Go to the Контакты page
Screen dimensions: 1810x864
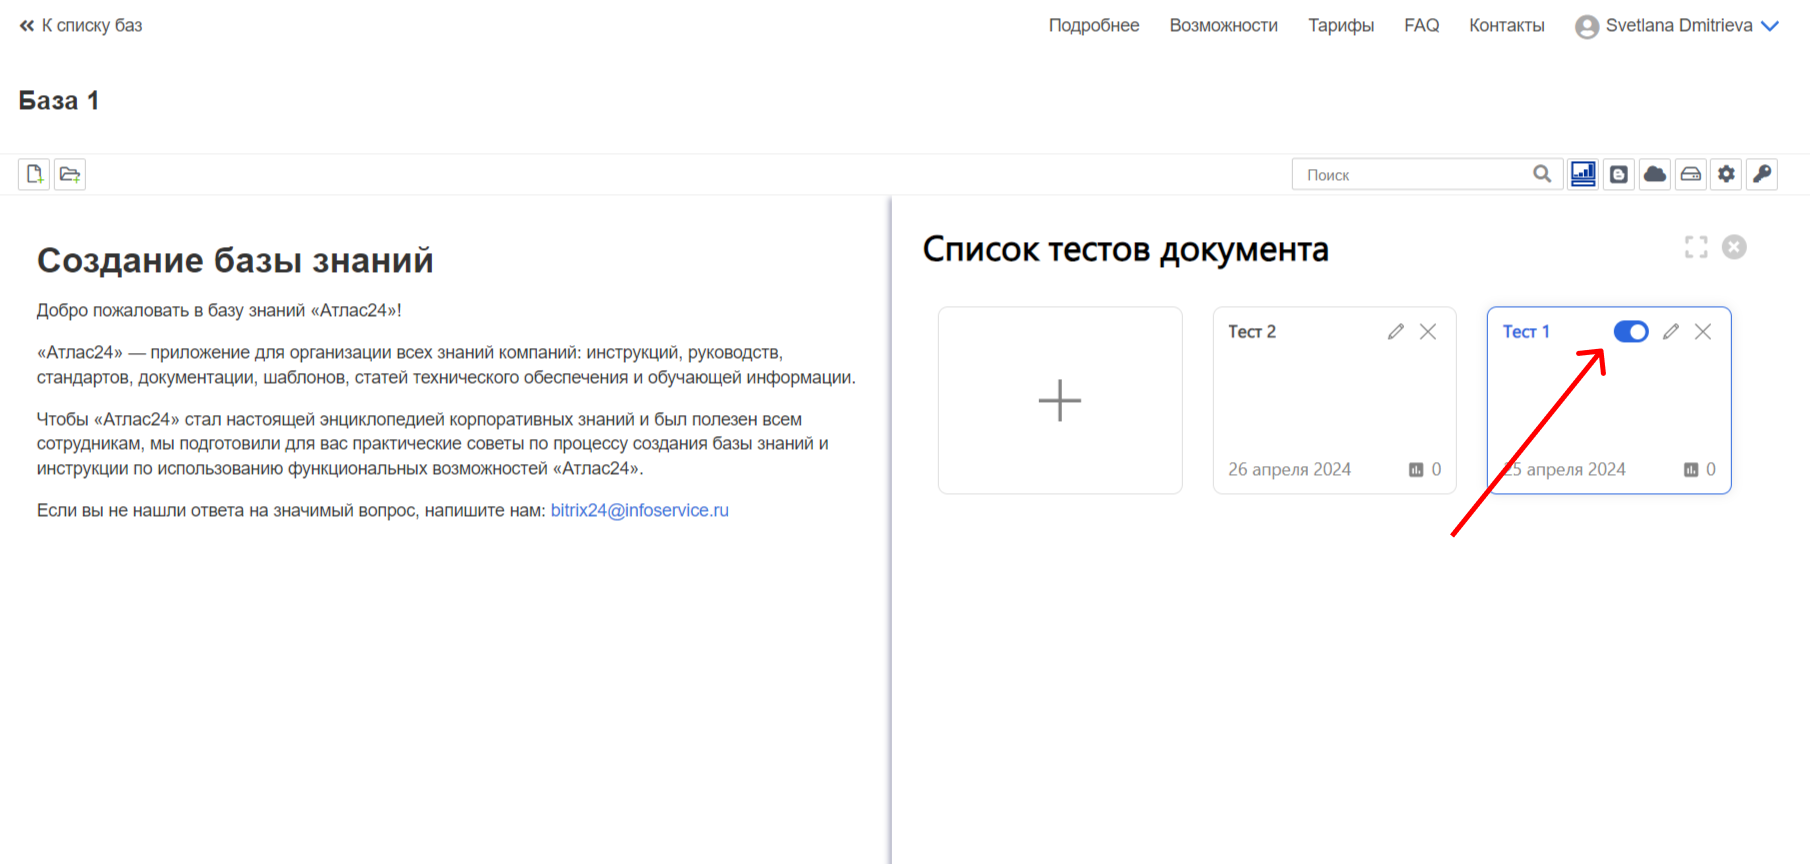[x=1507, y=26]
